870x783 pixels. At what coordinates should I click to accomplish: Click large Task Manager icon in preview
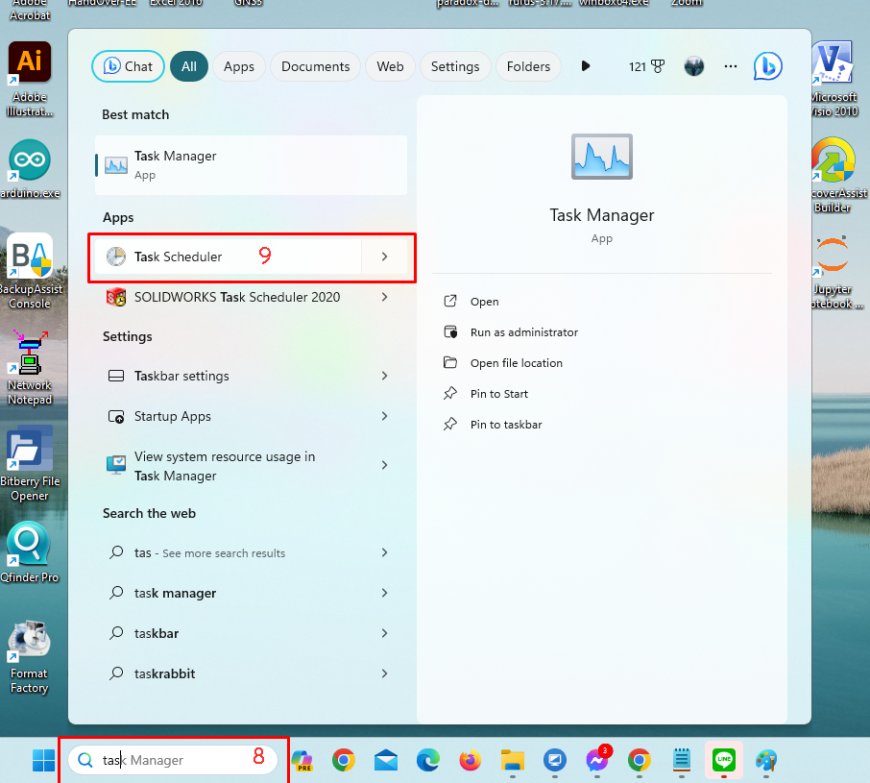pos(601,156)
